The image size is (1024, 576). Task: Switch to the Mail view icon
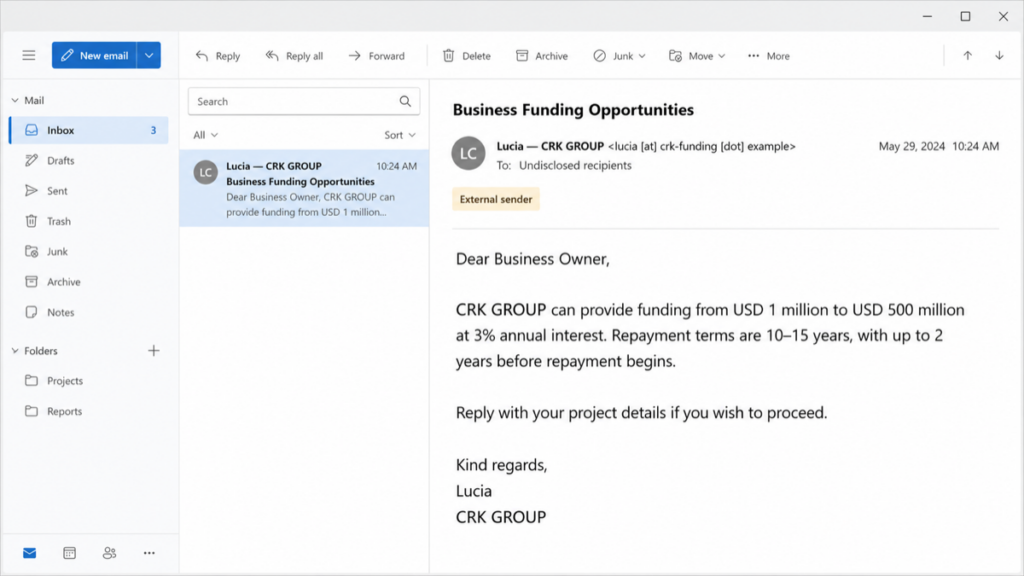point(29,553)
